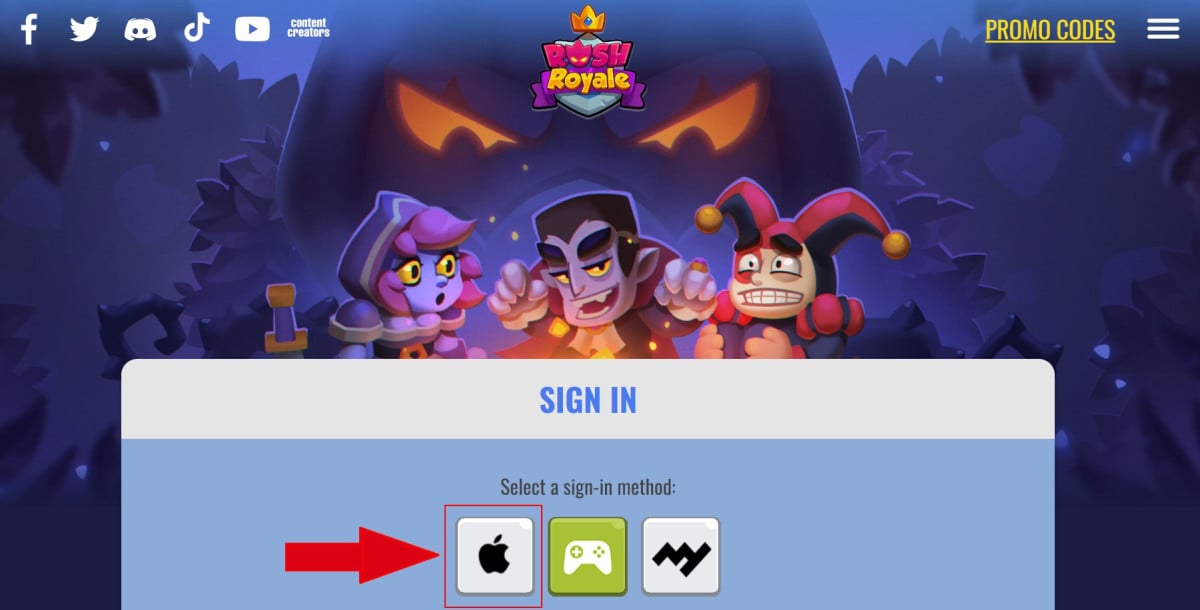1200x610 pixels.
Task: Visit the Twitter bird icon link
Action: 84,29
